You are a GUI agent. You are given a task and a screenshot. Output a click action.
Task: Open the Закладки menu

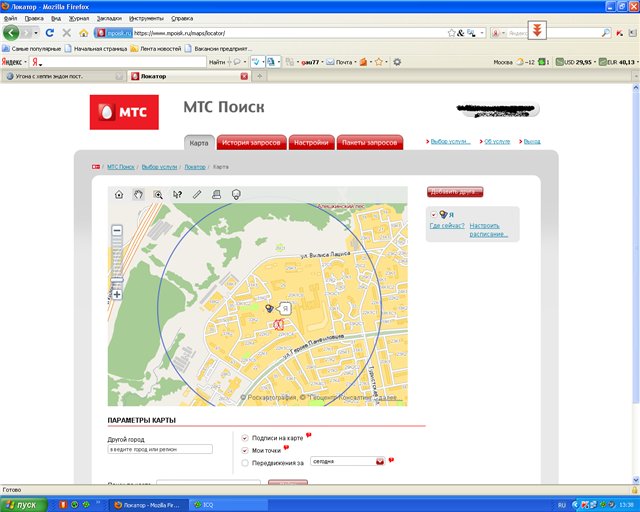point(109,18)
